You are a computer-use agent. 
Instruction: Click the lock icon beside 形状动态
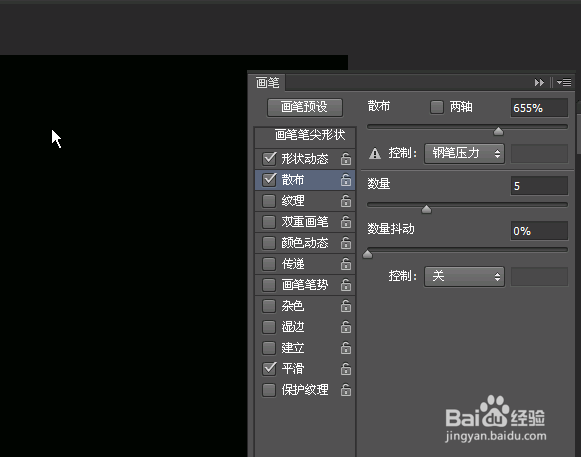coord(346,159)
